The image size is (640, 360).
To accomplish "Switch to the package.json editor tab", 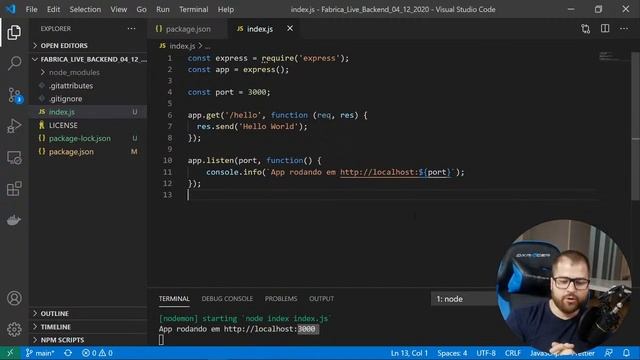I will point(187,29).
